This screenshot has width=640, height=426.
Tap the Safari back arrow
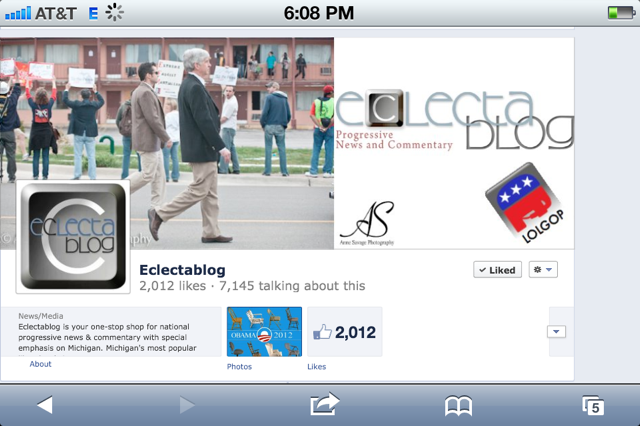tap(45, 405)
